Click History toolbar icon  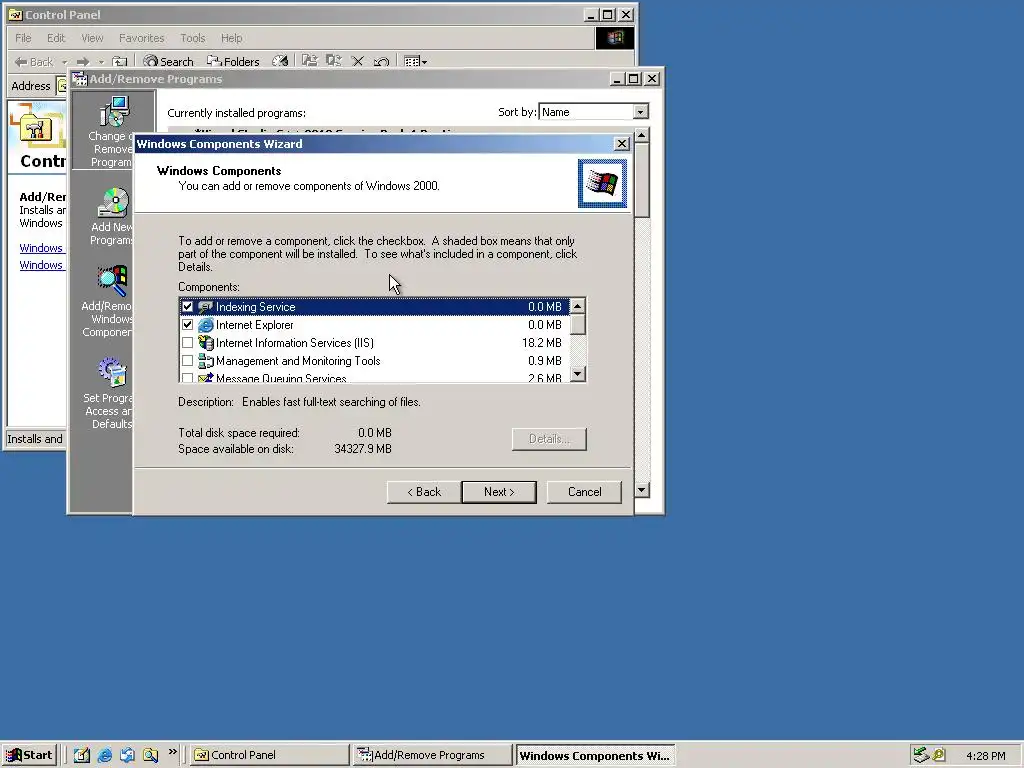pyautogui.click(x=280, y=61)
